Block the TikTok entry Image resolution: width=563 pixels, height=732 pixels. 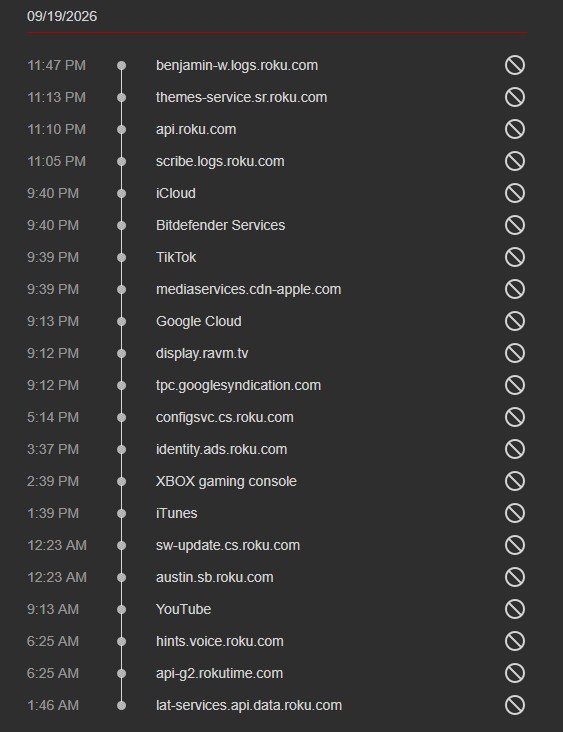pos(515,257)
